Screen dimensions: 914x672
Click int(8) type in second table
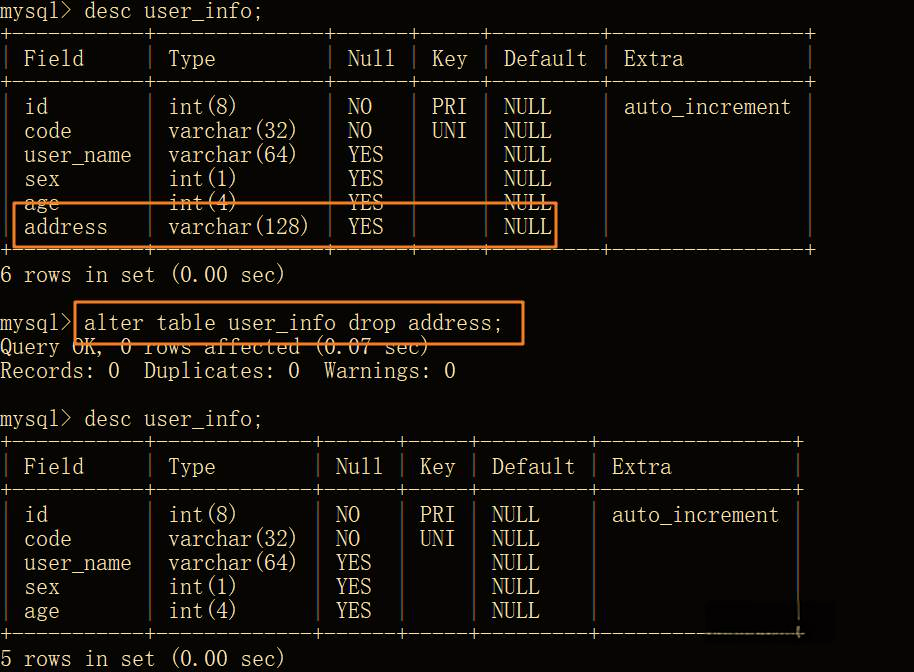[202, 515]
